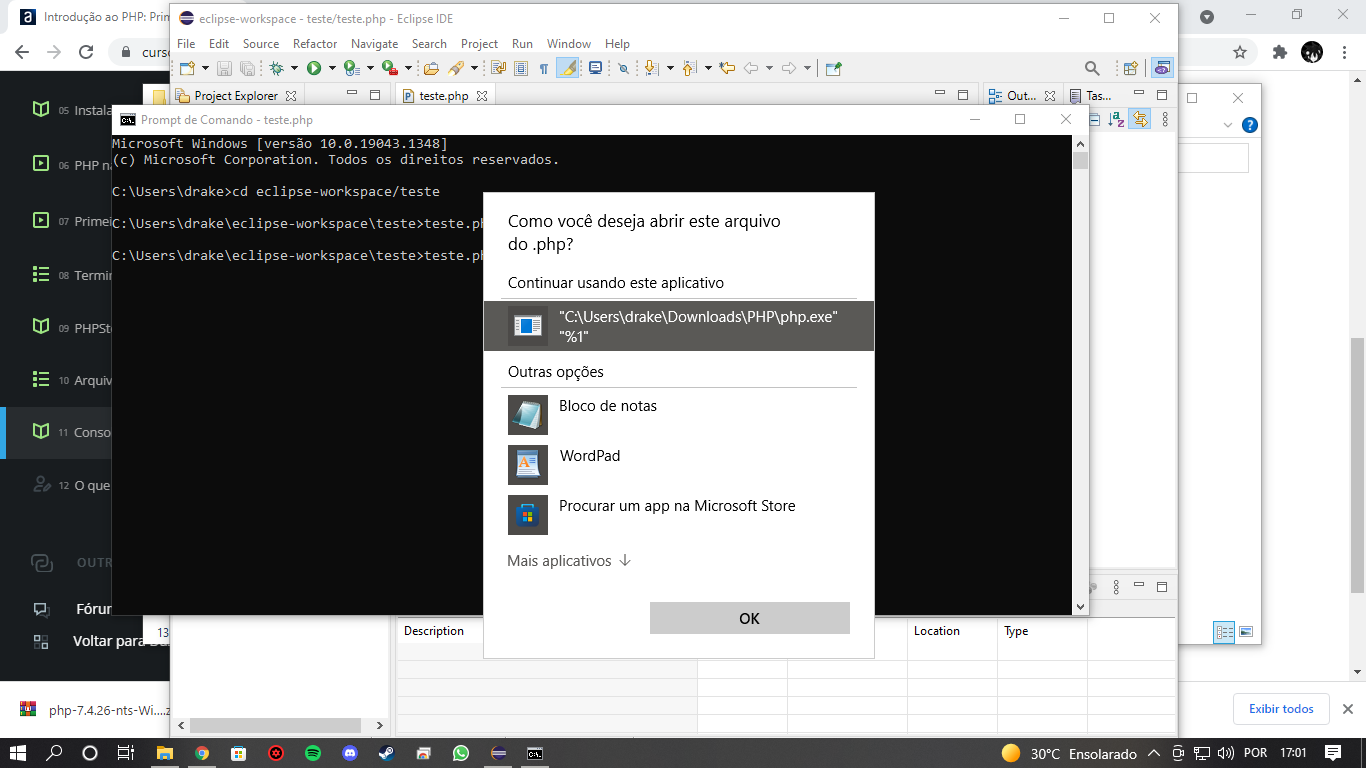The width and height of the screenshot is (1366, 768).
Task: Click the Save All icon in Eclipse toolbar
Action: 247,68
